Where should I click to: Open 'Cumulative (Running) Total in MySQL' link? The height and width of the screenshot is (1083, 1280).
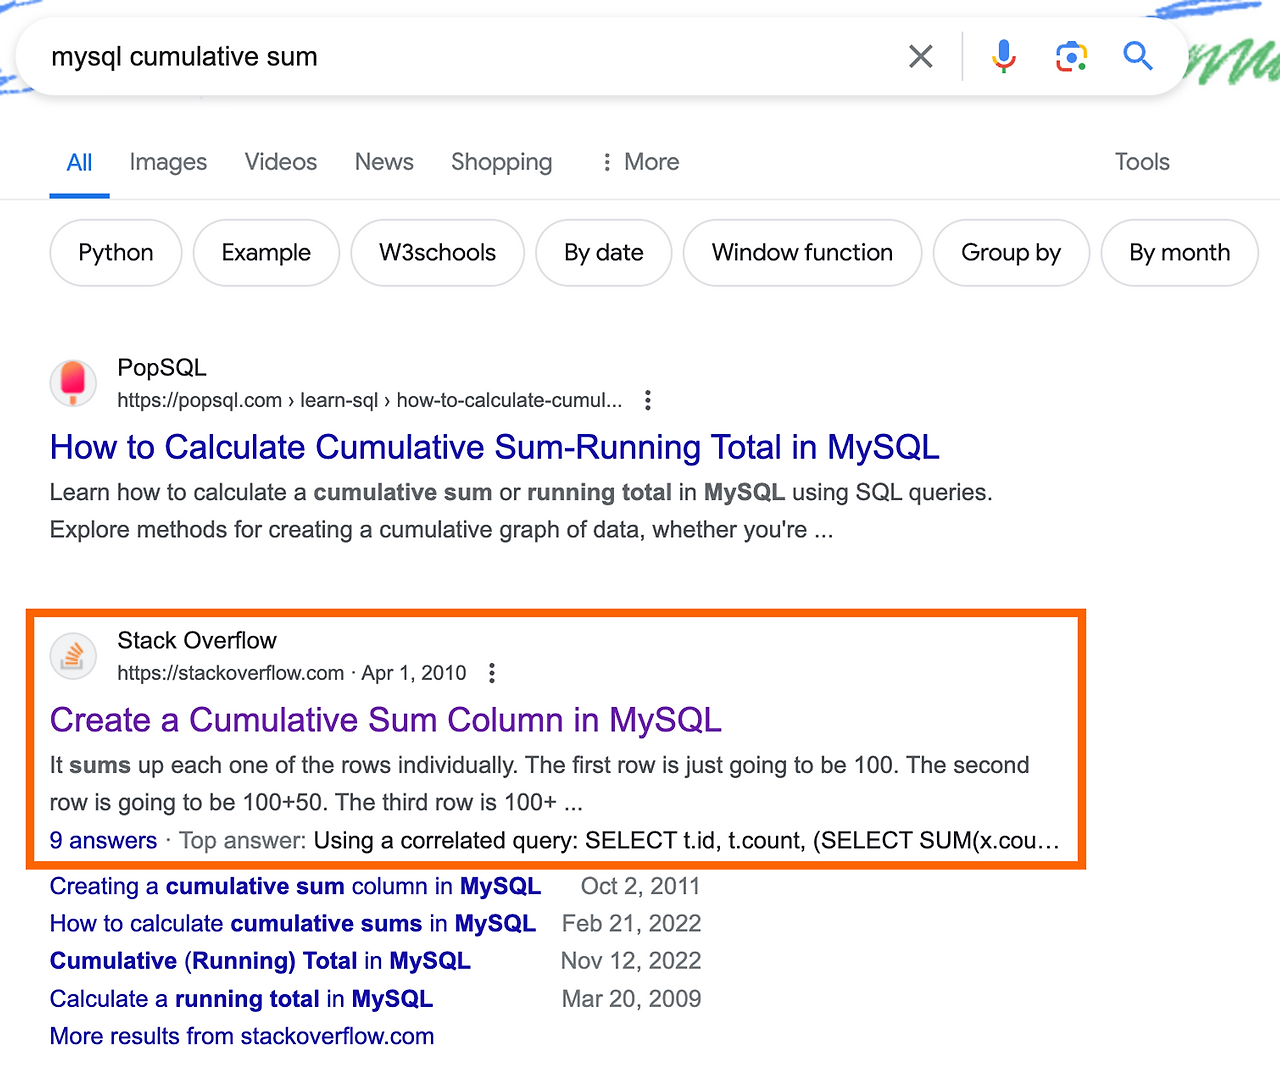point(260,961)
